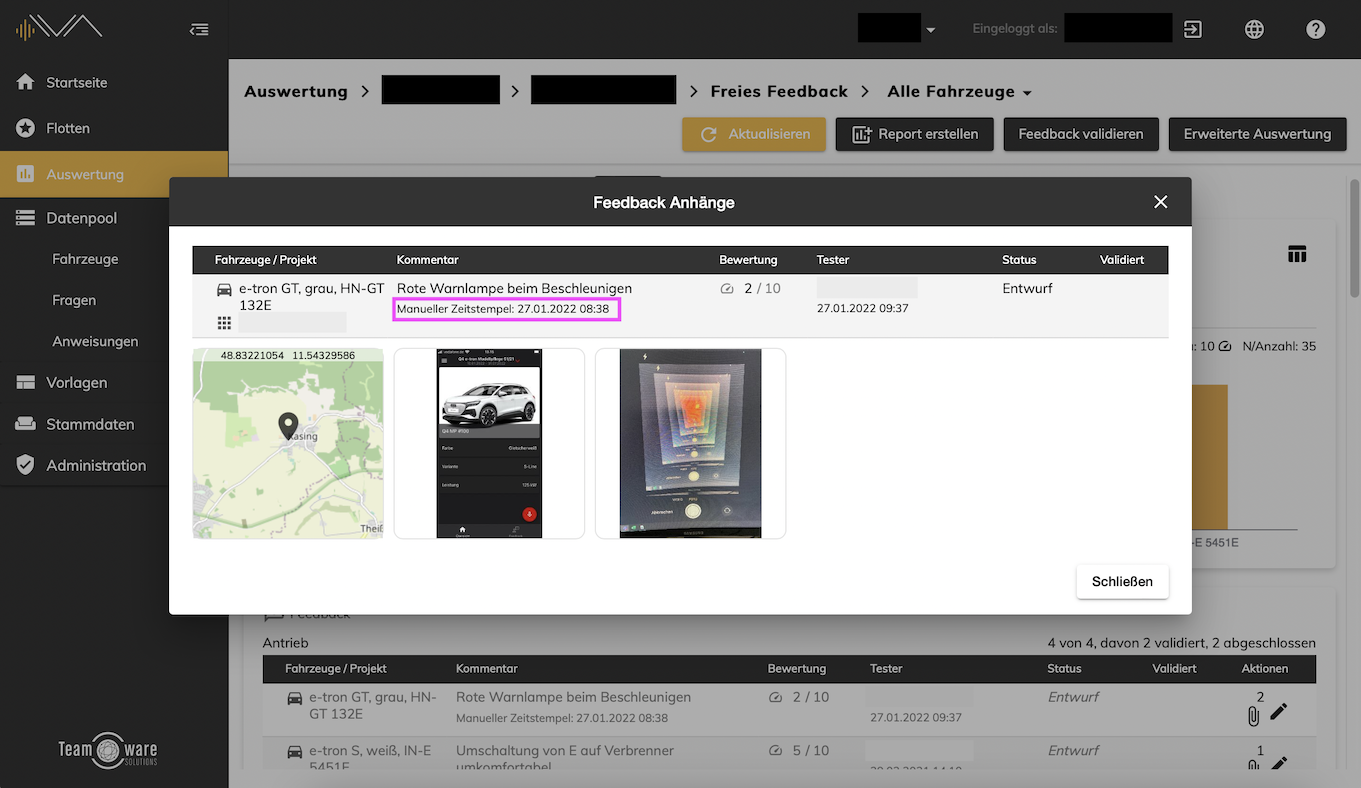
Task: Open Alle Fahrzeuge dropdown
Action: 959,91
